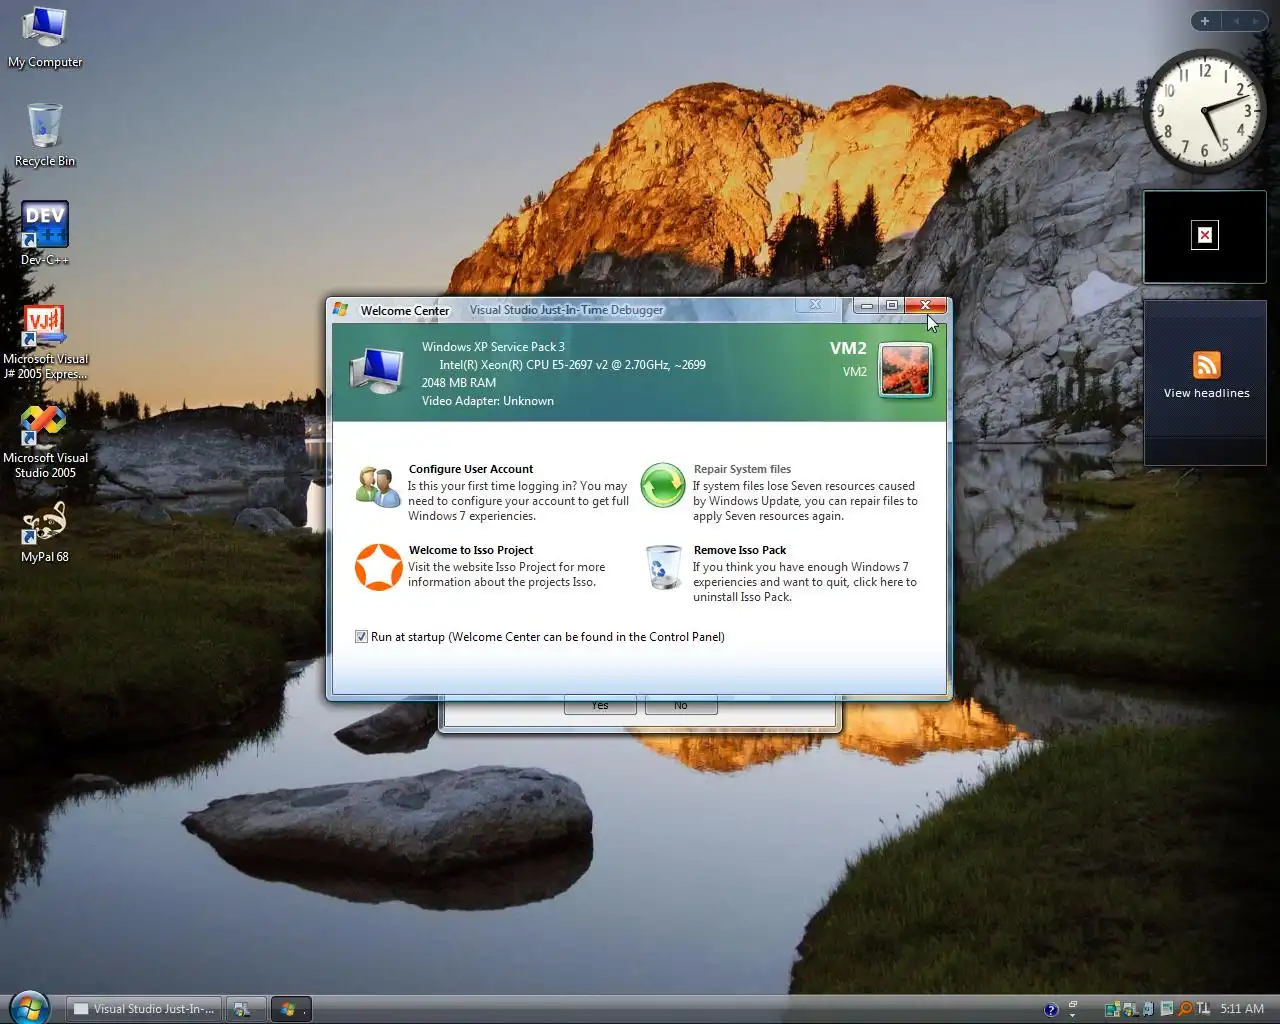Click the orange magnifier tray icon

point(1185,1009)
